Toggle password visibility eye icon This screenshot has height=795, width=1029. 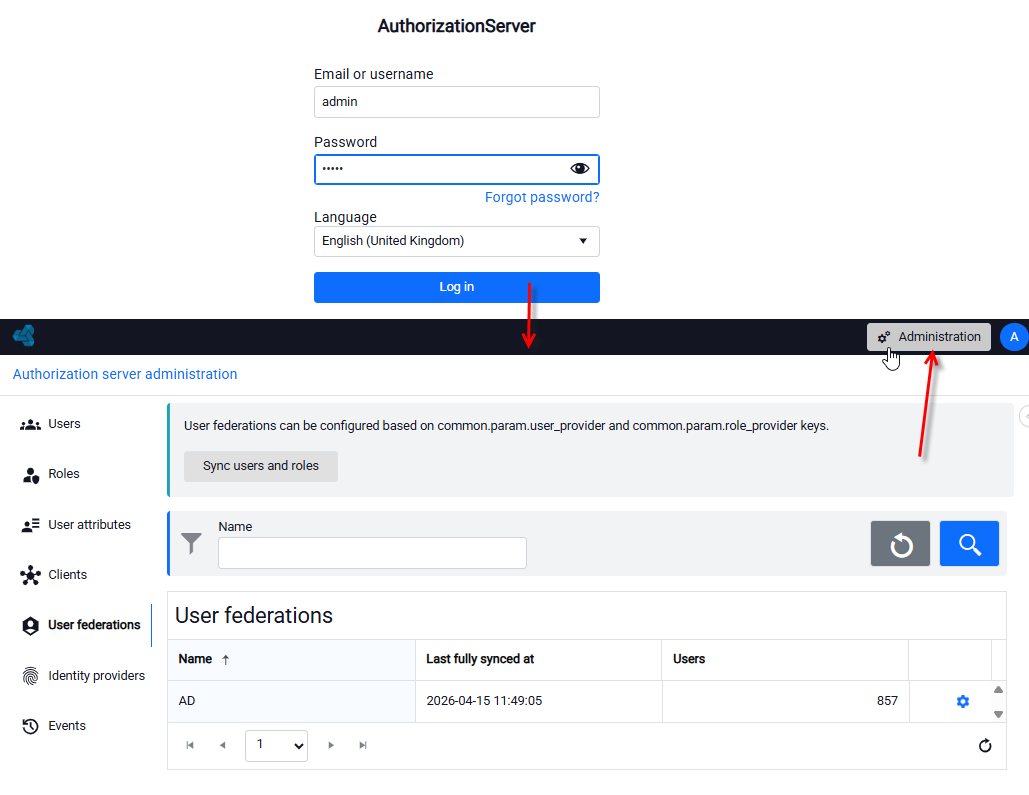coord(579,169)
